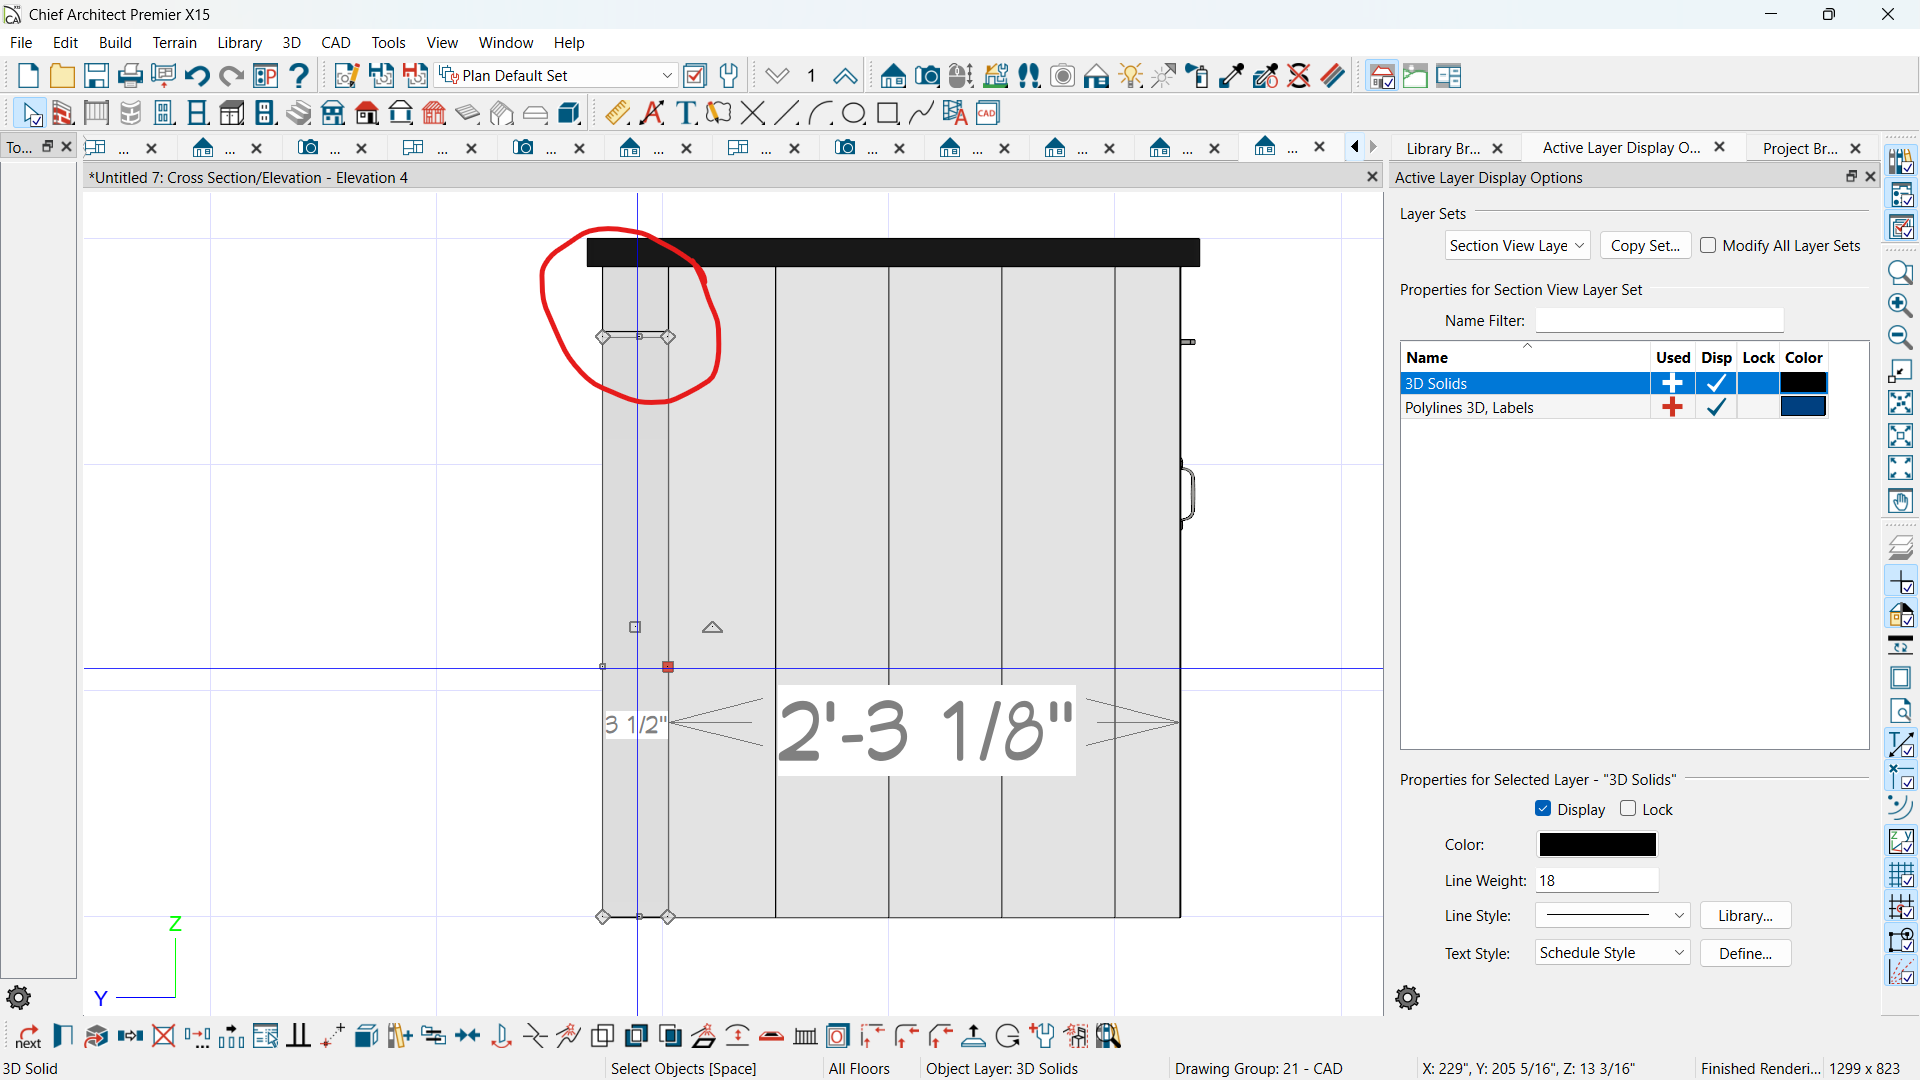Select the Draw Line tool

[x=787, y=113]
